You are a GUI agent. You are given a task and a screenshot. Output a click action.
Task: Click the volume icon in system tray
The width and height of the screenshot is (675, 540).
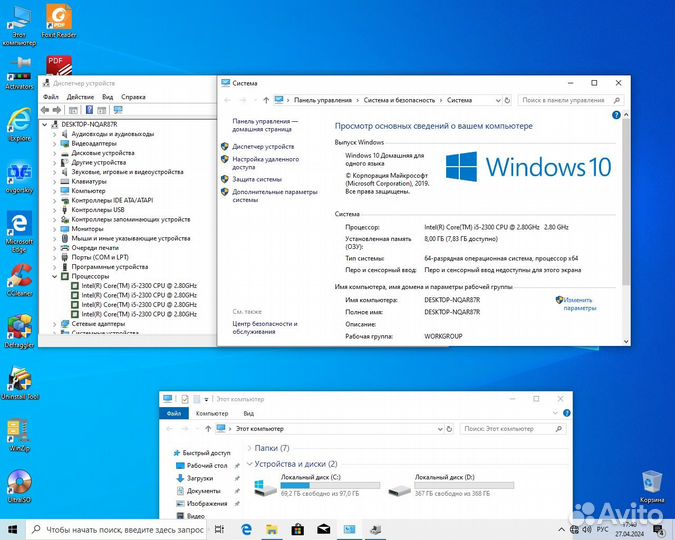point(587,529)
